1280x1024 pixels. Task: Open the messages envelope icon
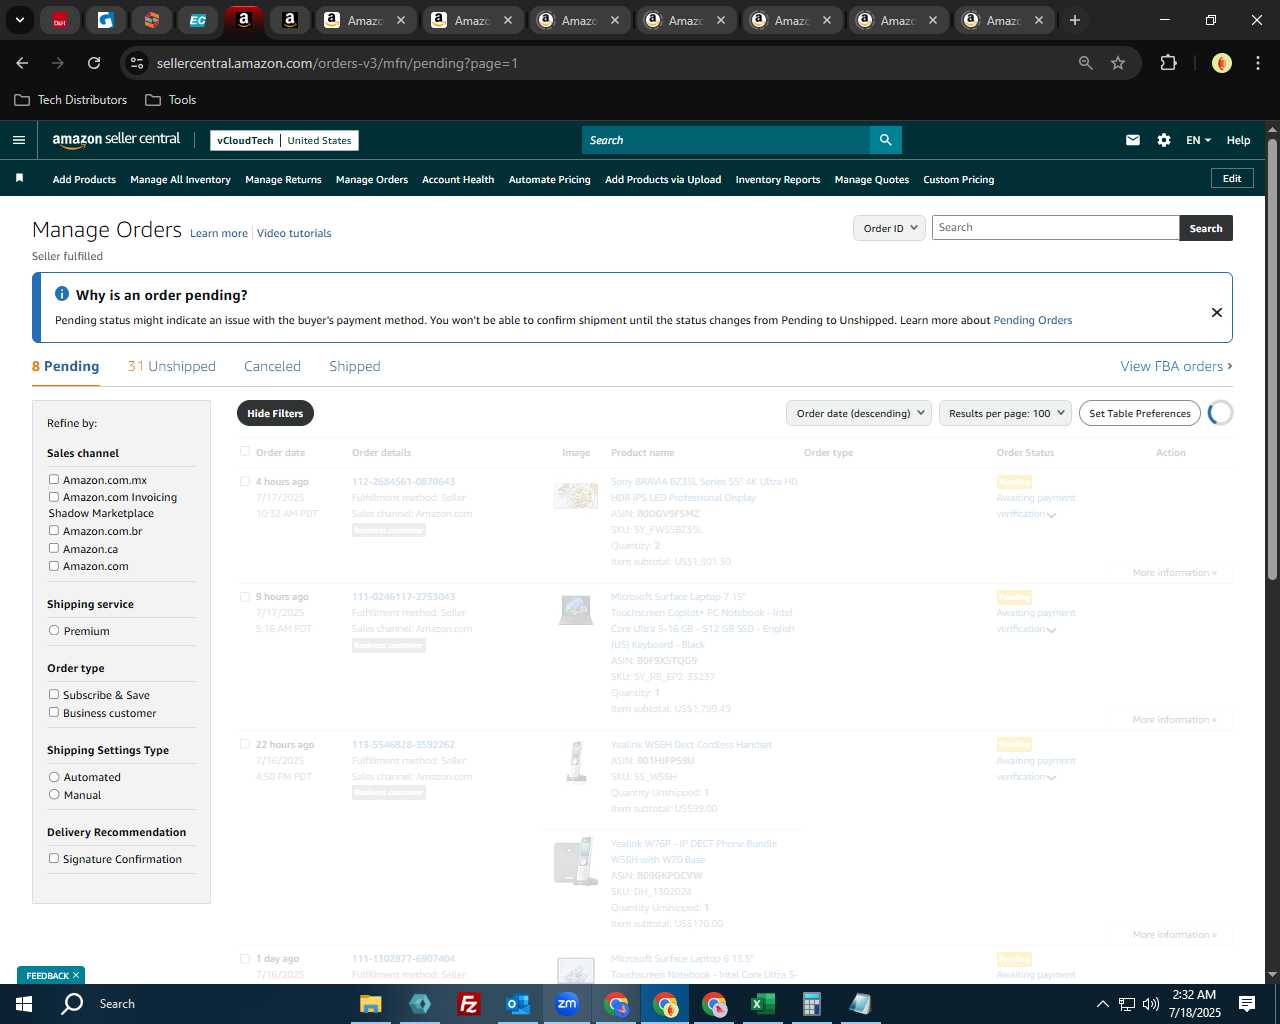coord(1133,140)
